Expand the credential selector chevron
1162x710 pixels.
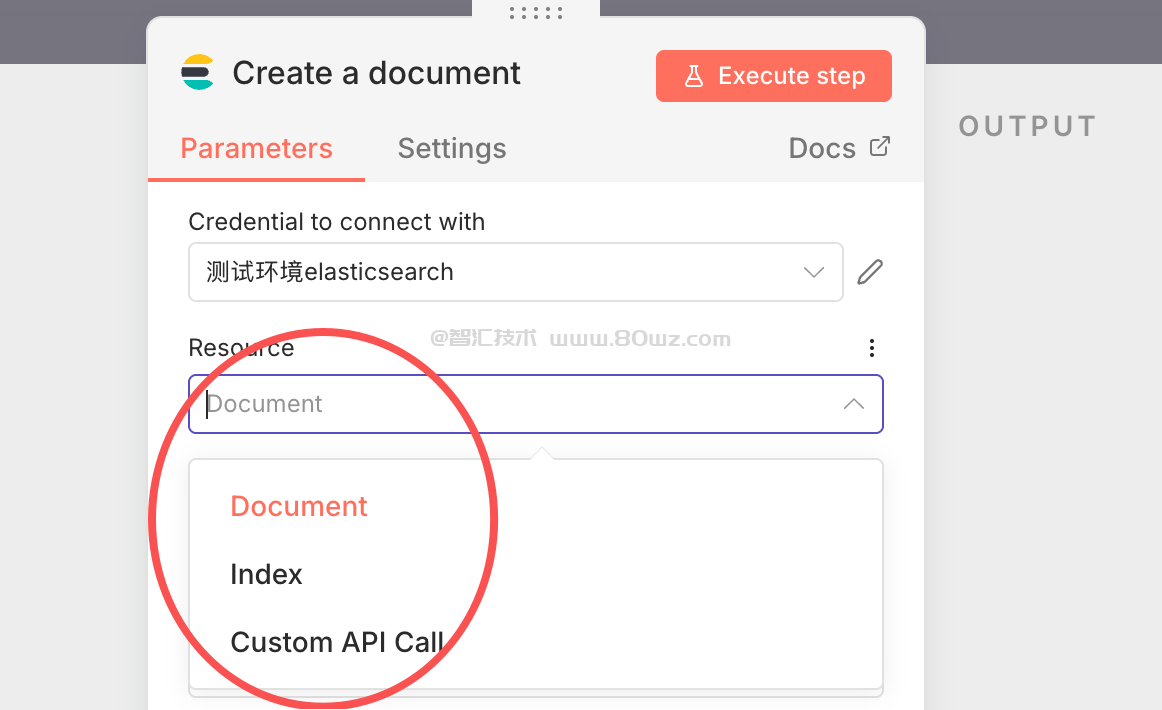(814, 272)
